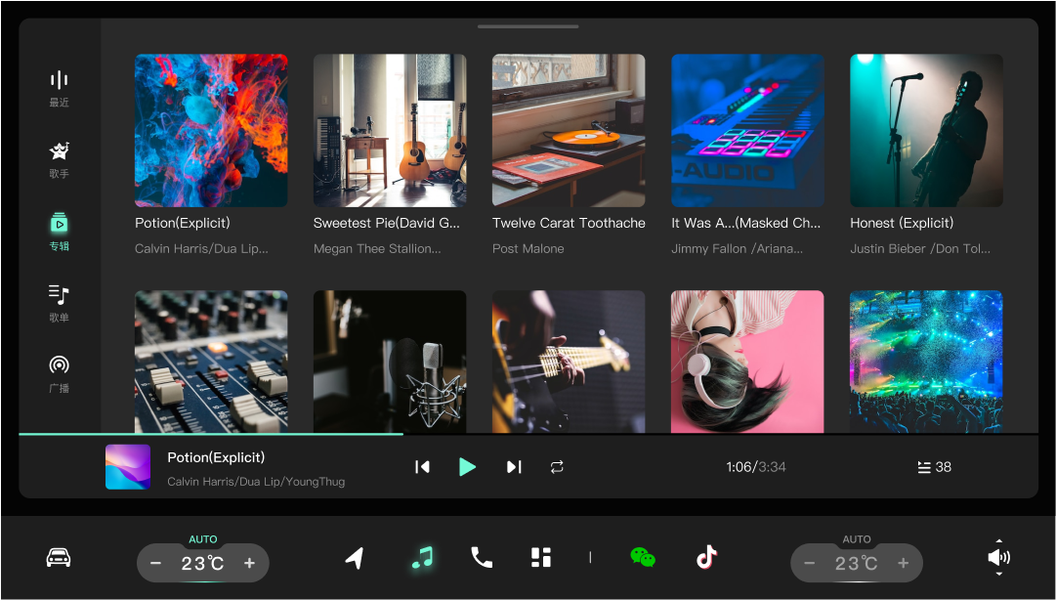Open the music note app icon

tap(422, 558)
